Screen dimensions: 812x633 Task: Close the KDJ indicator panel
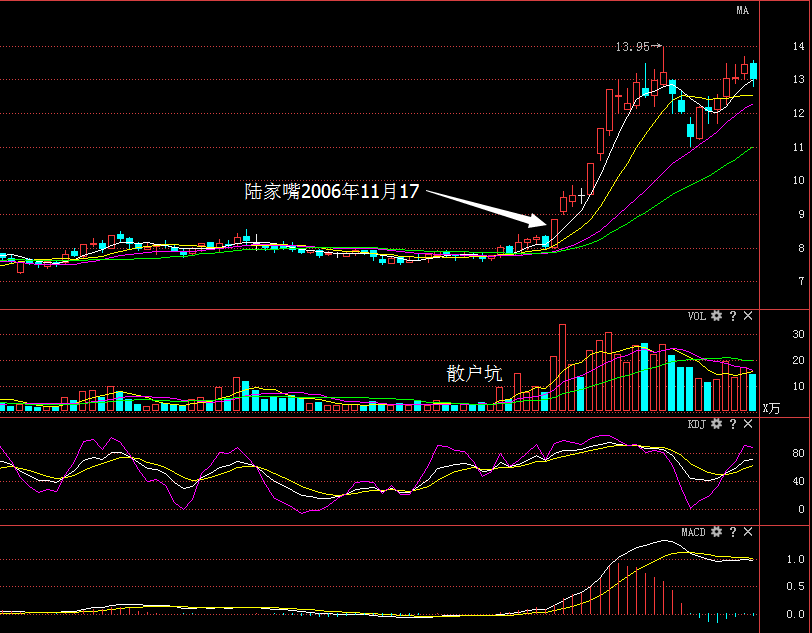748,424
